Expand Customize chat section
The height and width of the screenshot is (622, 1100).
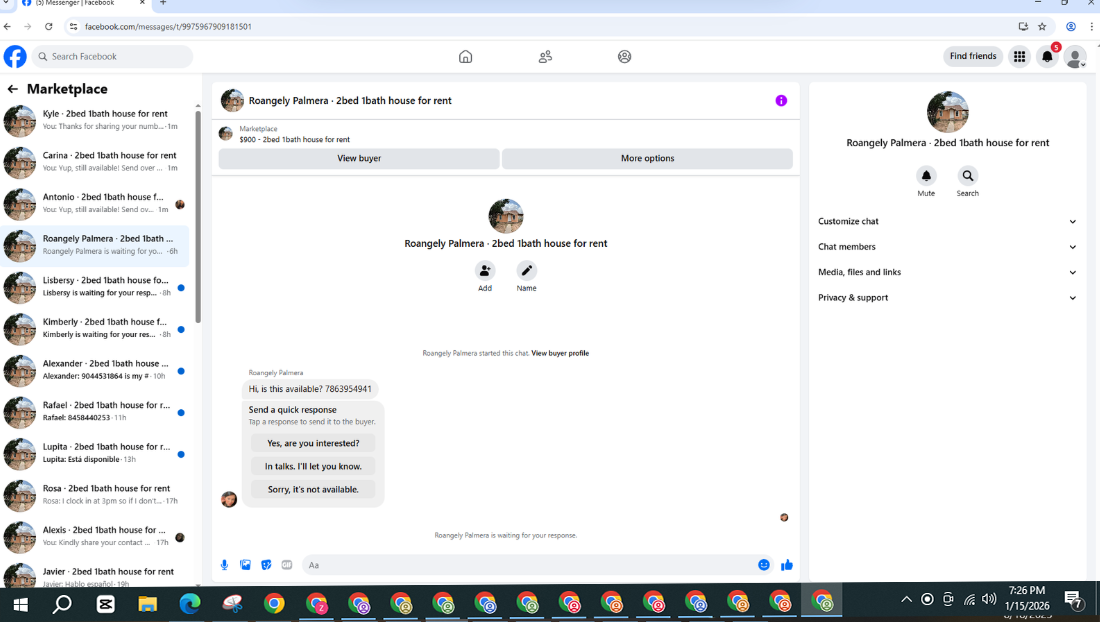(x=947, y=222)
